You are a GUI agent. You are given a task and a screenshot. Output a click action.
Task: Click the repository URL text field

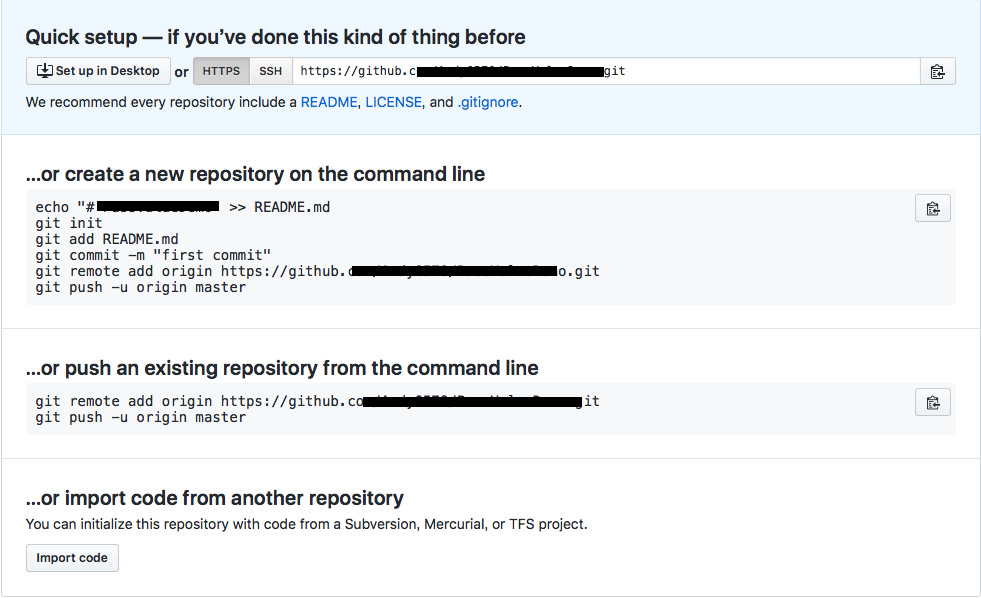pyautogui.click(x=605, y=71)
